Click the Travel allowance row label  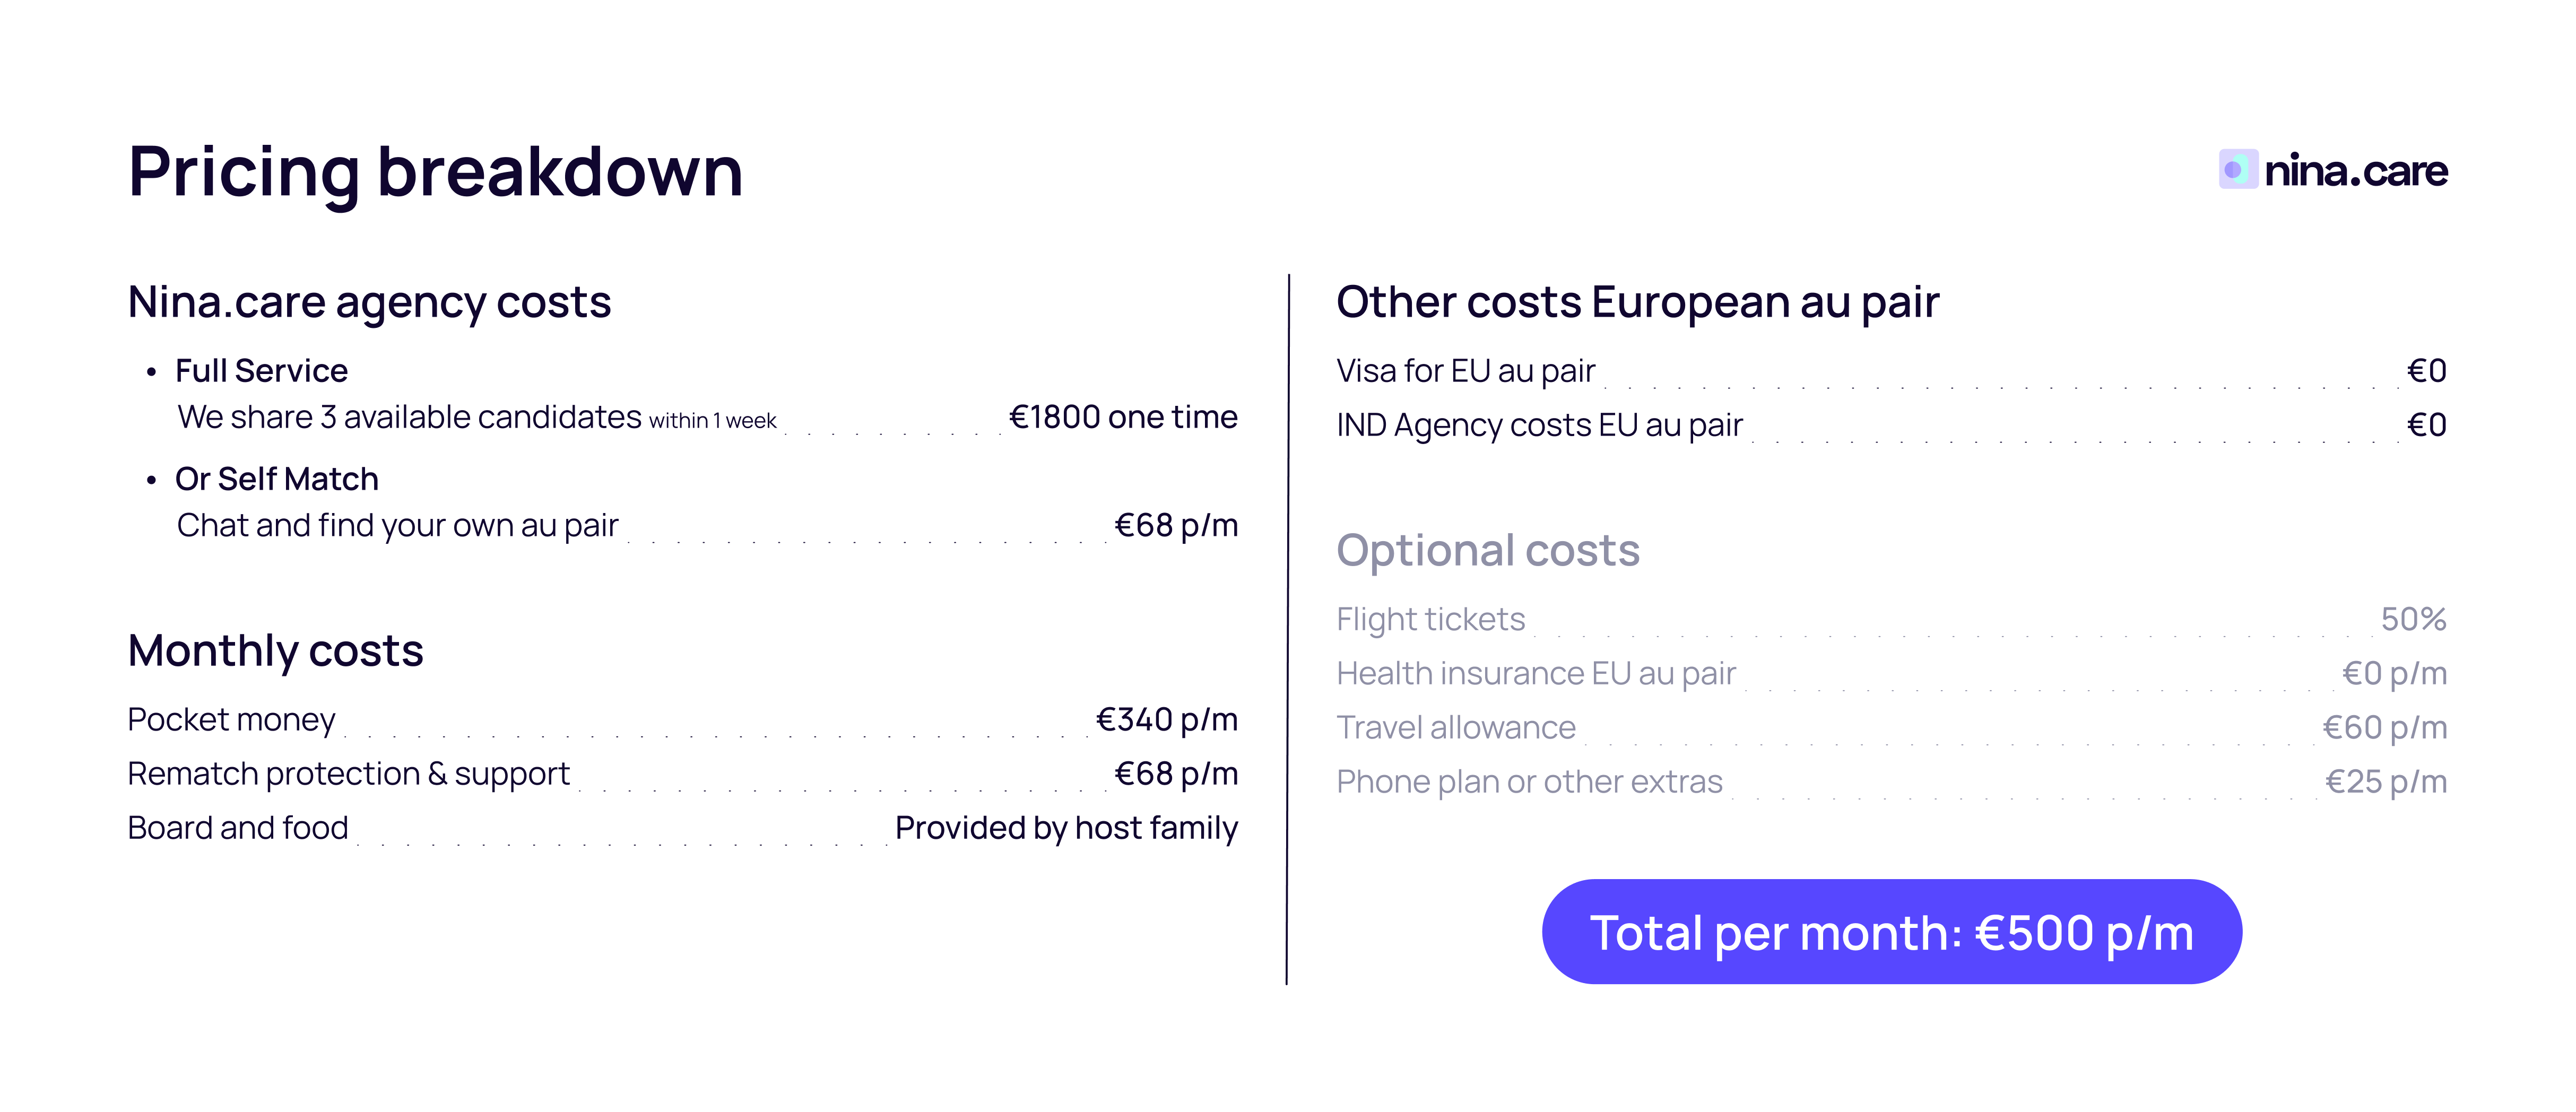point(1455,728)
